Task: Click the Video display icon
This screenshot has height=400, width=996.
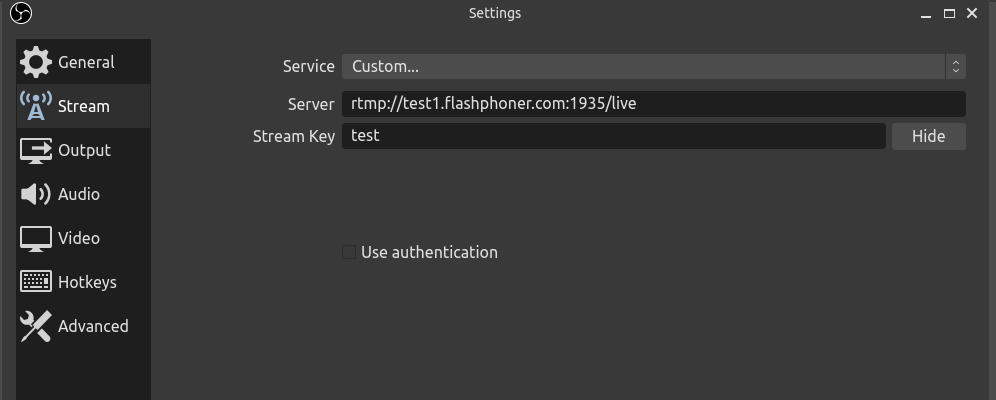Action: (36, 238)
